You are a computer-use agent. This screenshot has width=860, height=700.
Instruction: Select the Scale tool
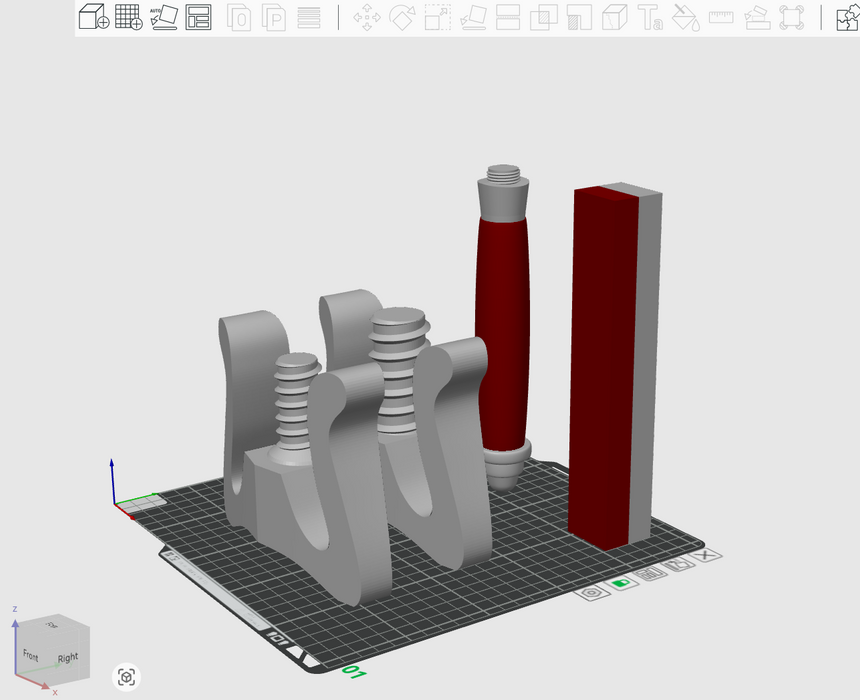coord(437,17)
